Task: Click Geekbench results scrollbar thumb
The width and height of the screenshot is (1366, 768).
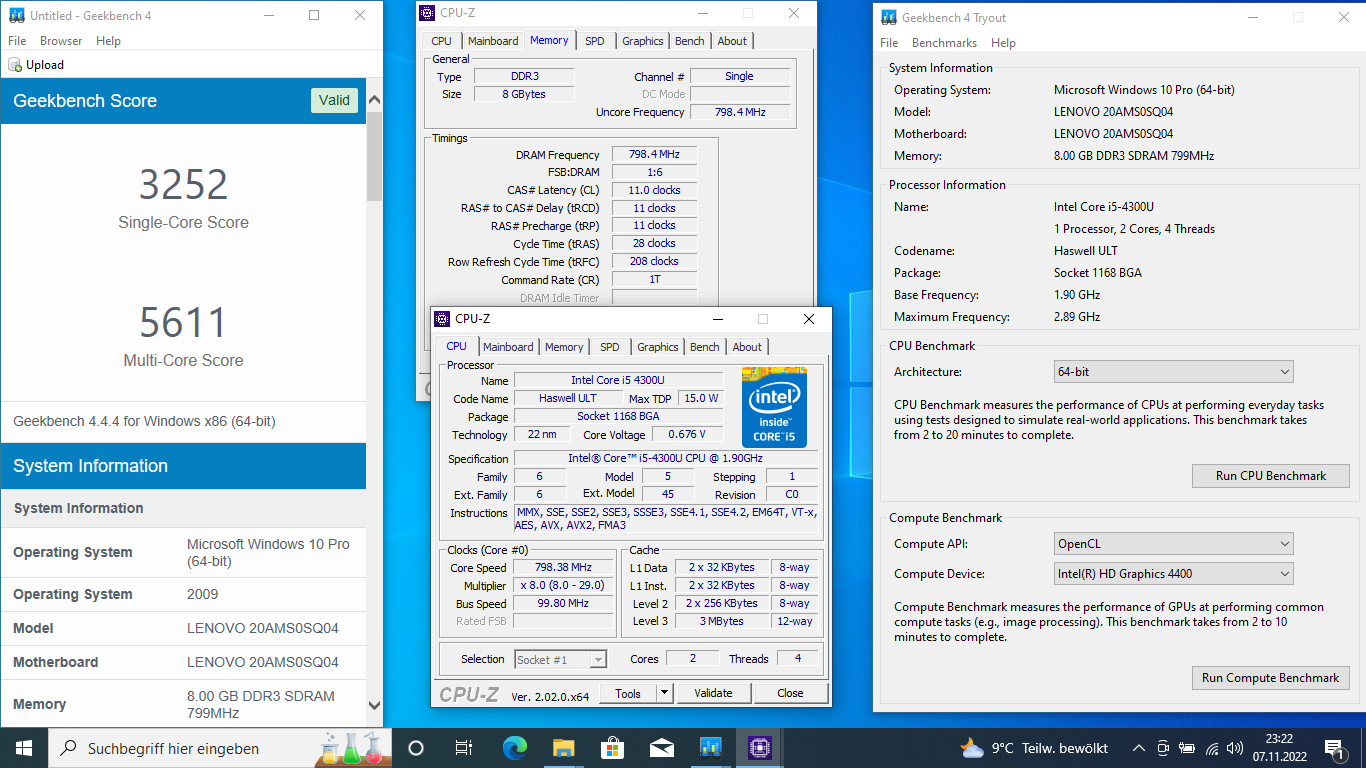Action: (x=374, y=156)
